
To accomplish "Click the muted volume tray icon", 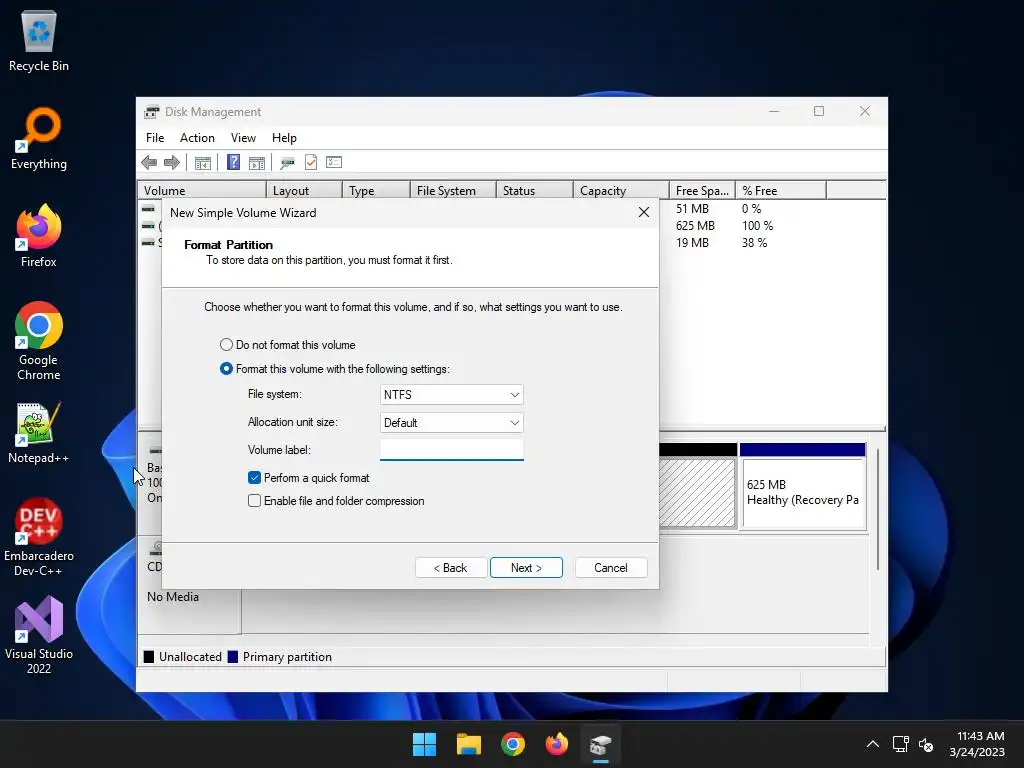I will coord(926,744).
